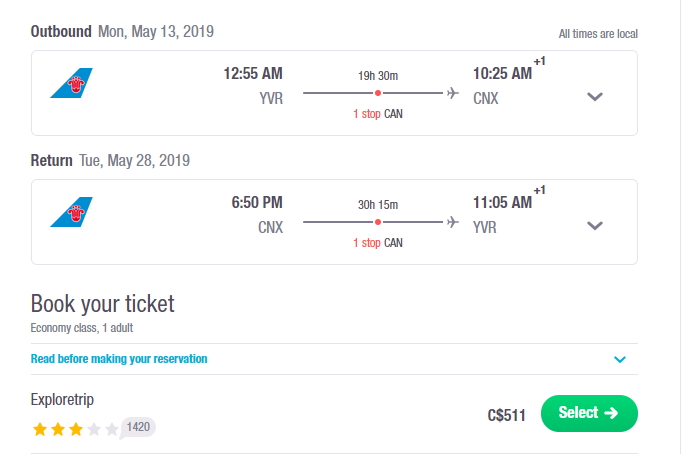
Task: Click the outbound flight airplane icon
Action: pyautogui.click(x=453, y=93)
